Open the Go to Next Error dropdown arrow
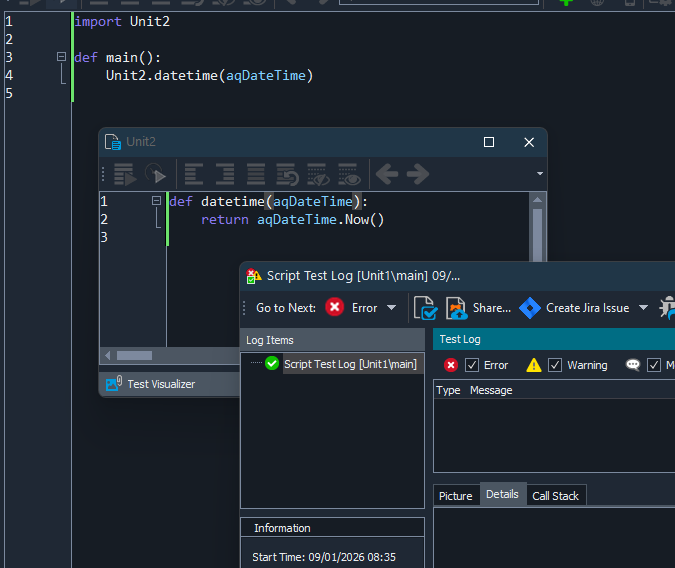Image resolution: width=675 pixels, height=568 pixels. pos(391,308)
